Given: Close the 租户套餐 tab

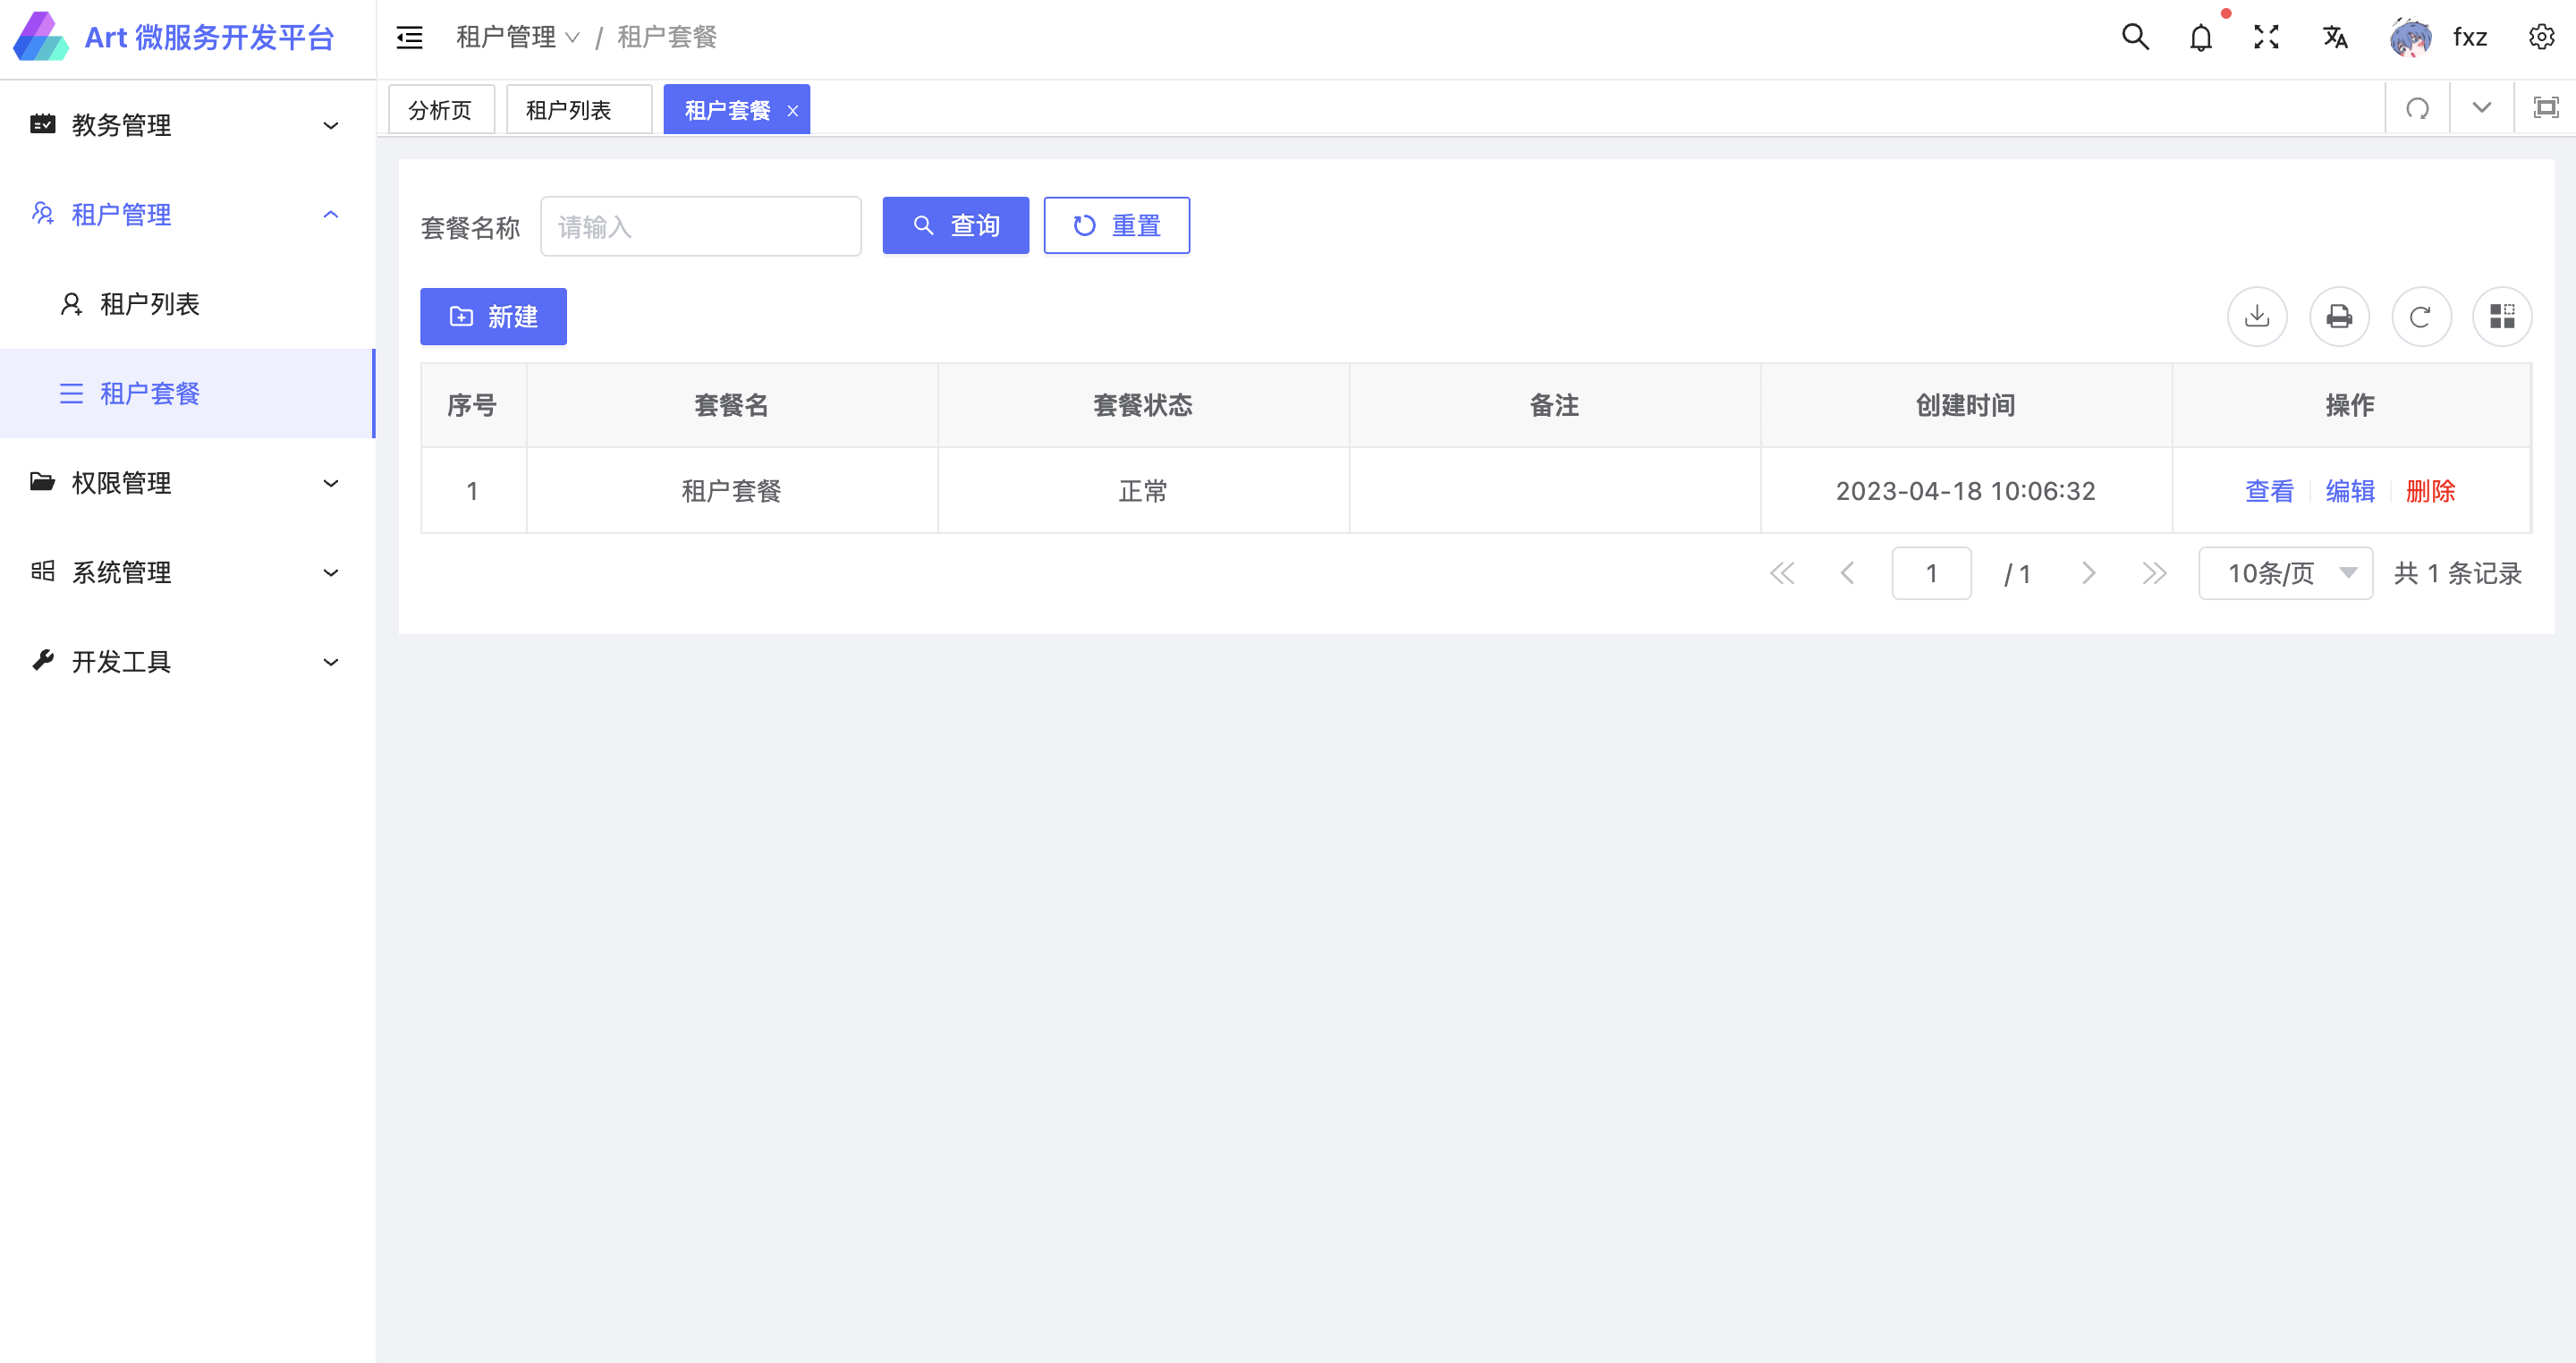Looking at the screenshot, I should tap(793, 111).
